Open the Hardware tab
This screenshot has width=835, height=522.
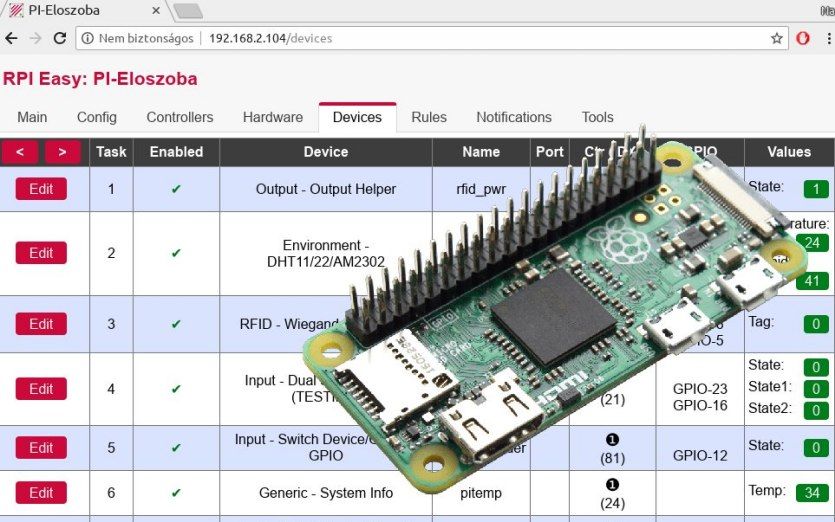[273, 117]
